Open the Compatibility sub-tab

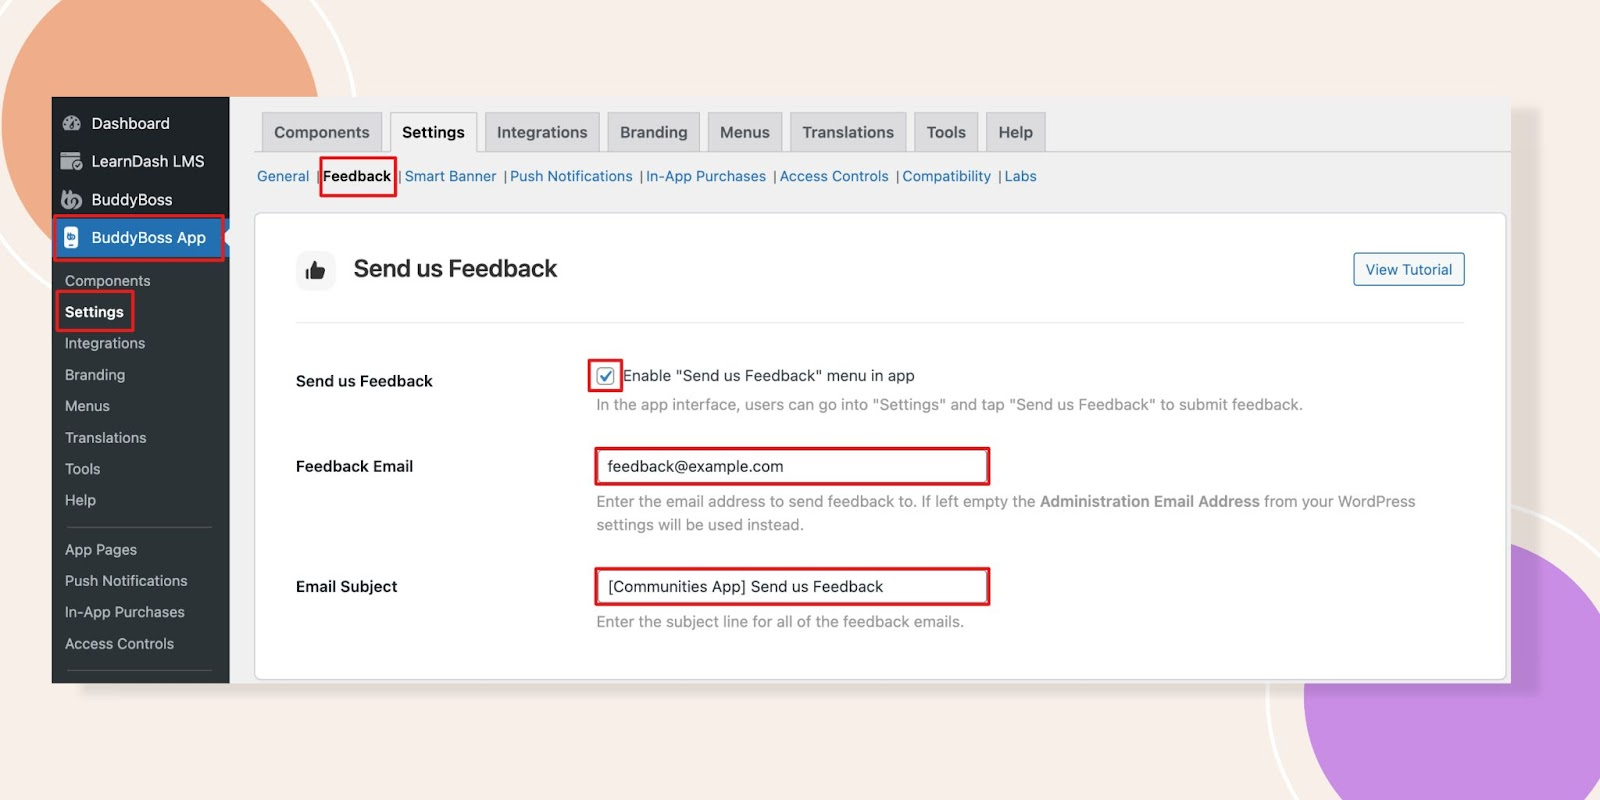[947, 176]
